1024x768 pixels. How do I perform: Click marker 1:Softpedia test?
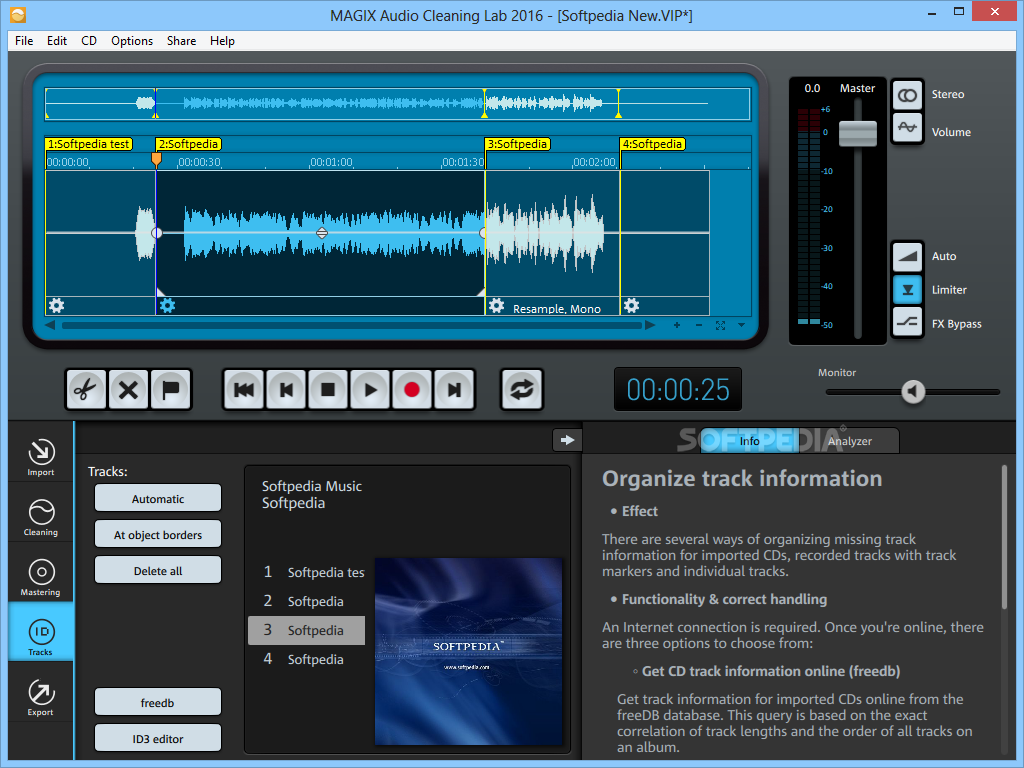click(x=89, y=144)
